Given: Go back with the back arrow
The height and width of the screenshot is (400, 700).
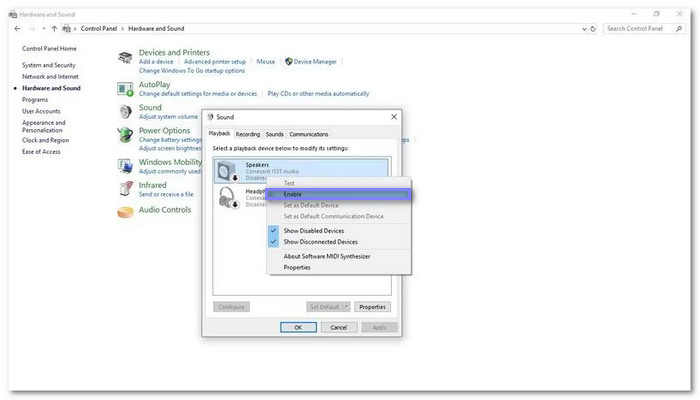Looking at the screenshot, I should click(x=17, y=29).
